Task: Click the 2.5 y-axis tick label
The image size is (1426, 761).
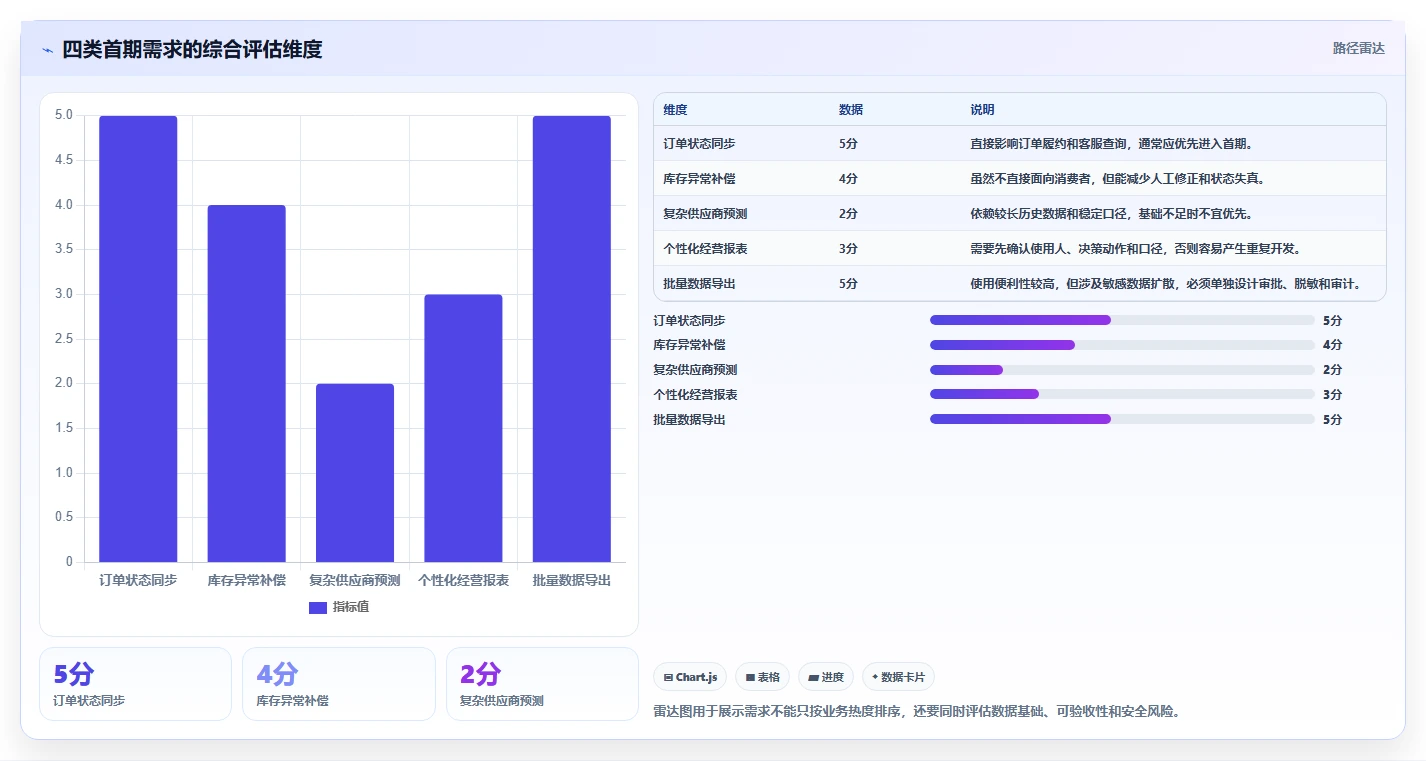Action: [64, 339]
